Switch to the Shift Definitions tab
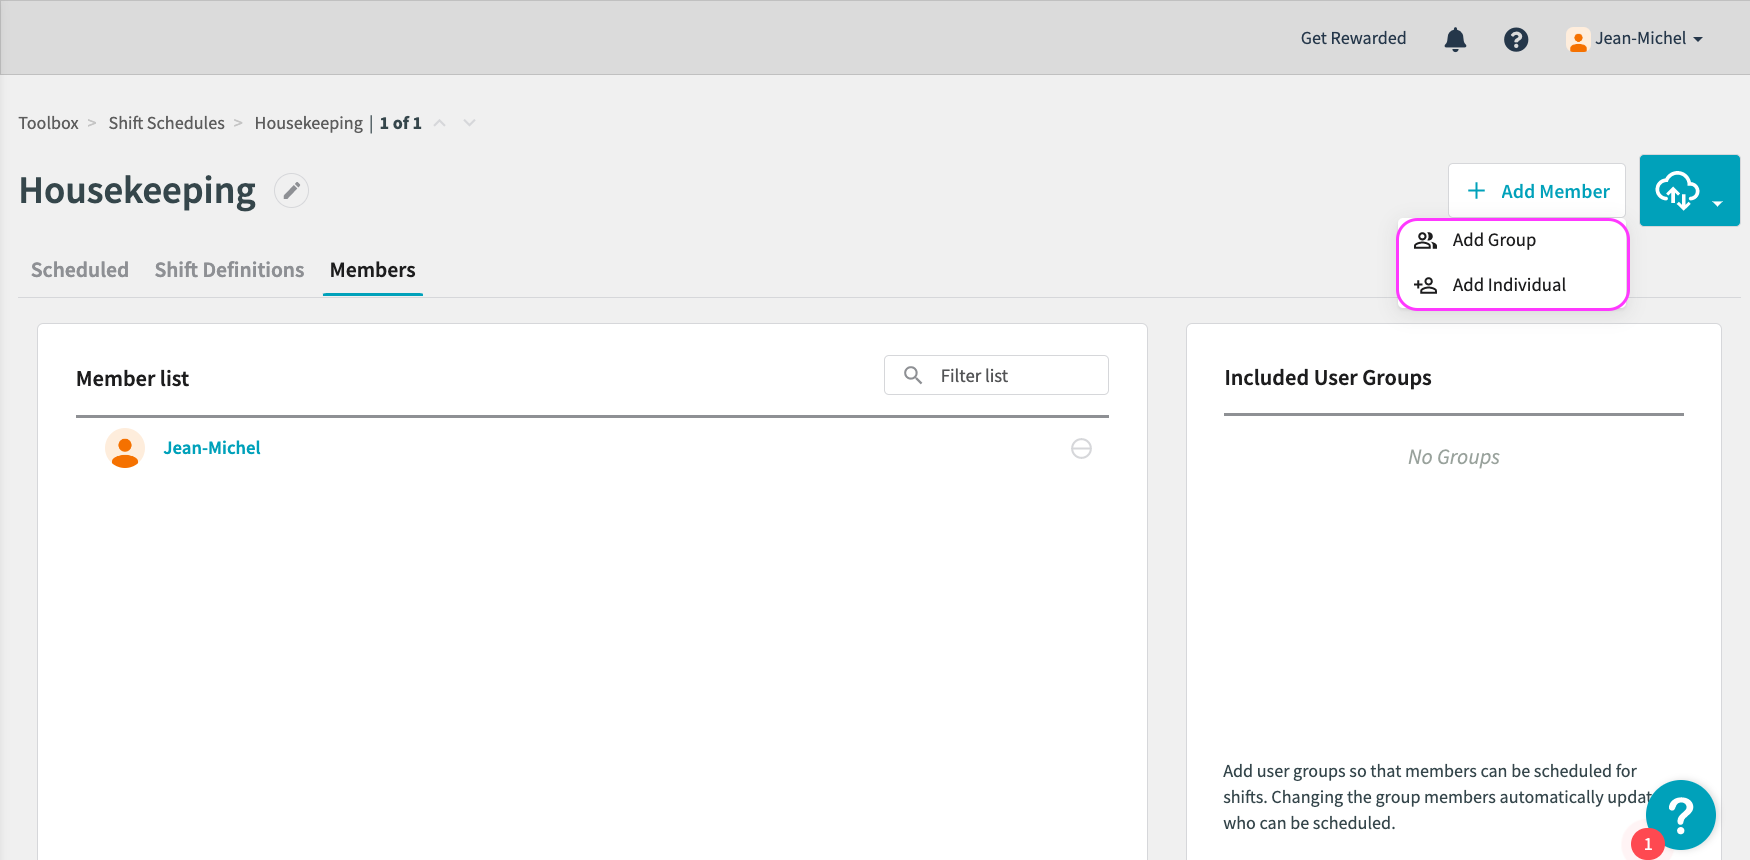 pos(229,270)
